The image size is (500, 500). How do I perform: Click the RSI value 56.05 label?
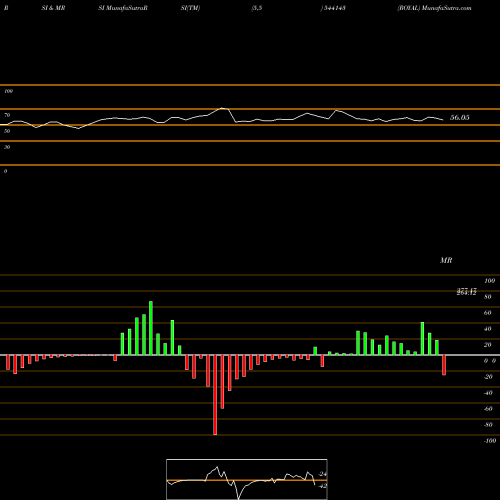[459, 117]
